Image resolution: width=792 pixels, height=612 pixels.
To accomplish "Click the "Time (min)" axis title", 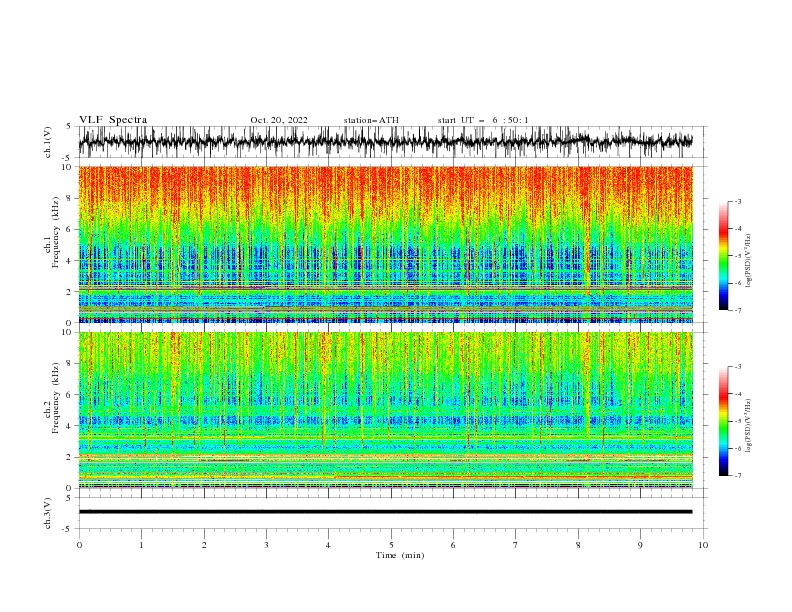I will pos(400,555).
